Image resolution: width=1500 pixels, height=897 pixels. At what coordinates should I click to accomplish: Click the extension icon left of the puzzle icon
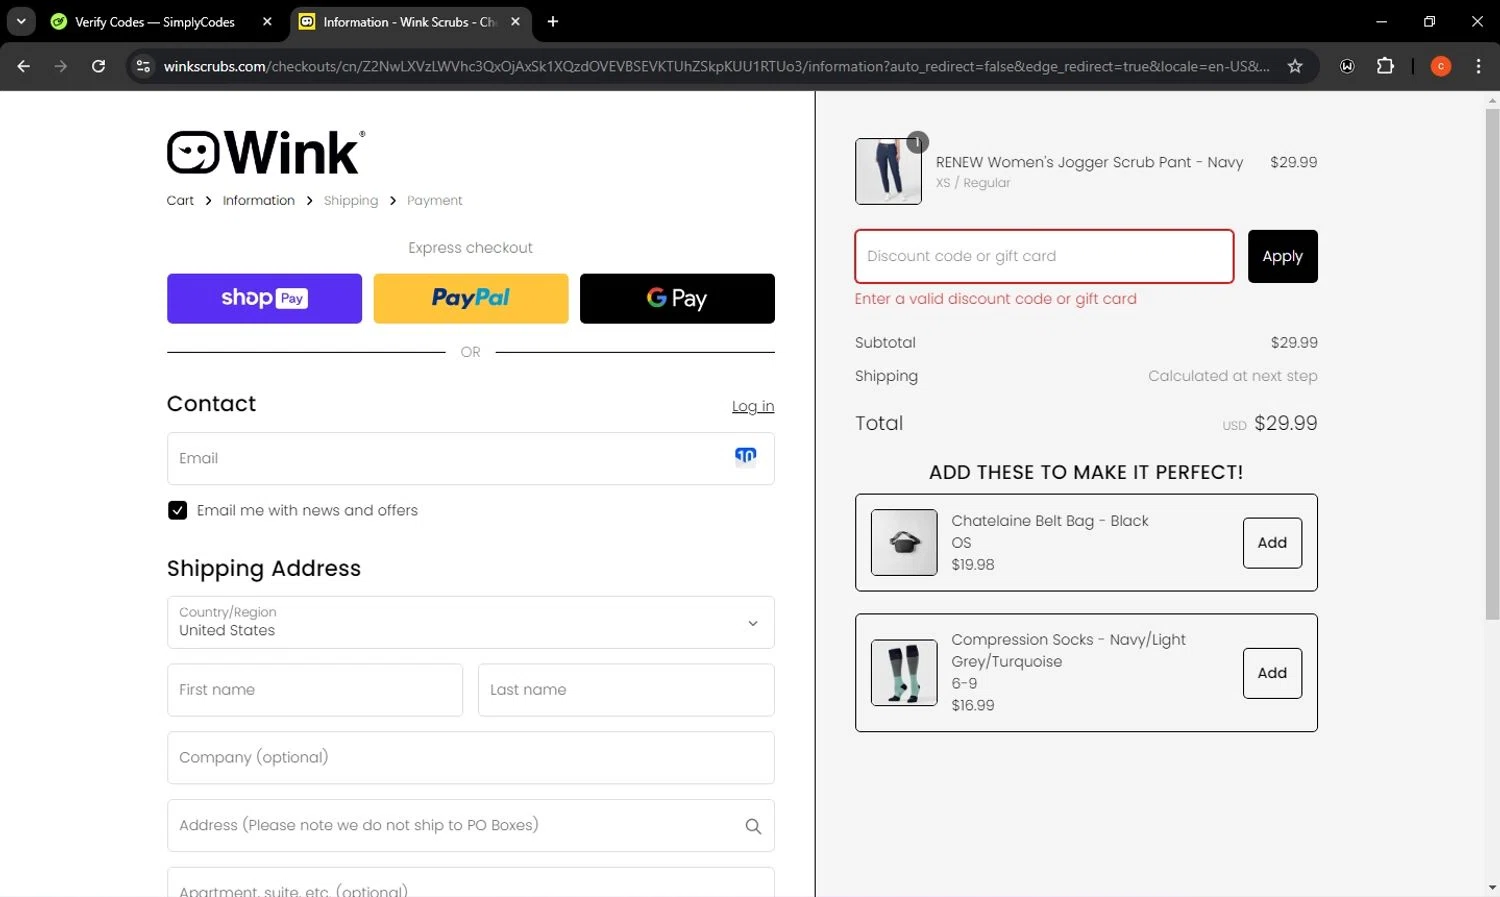1347,66
